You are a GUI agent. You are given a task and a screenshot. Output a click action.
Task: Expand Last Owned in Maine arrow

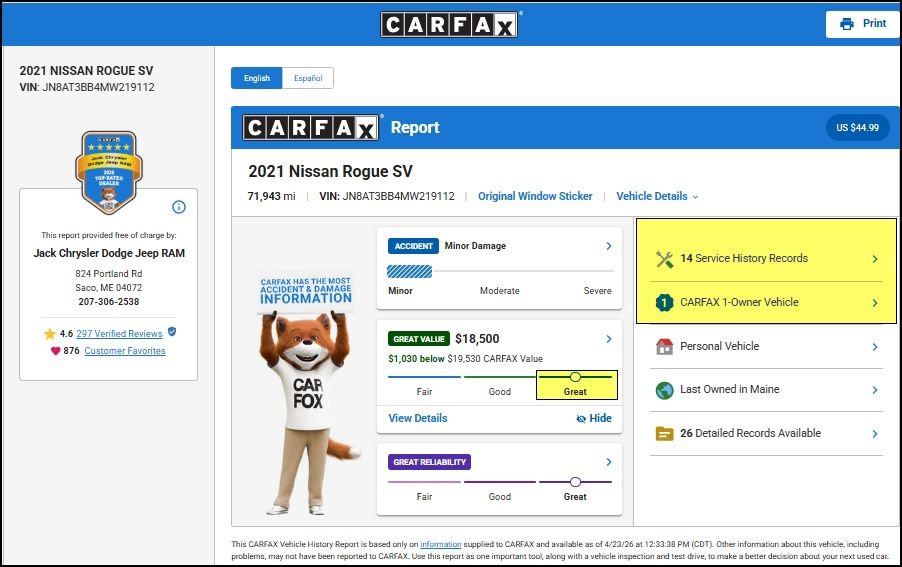(x=874, y=390)
